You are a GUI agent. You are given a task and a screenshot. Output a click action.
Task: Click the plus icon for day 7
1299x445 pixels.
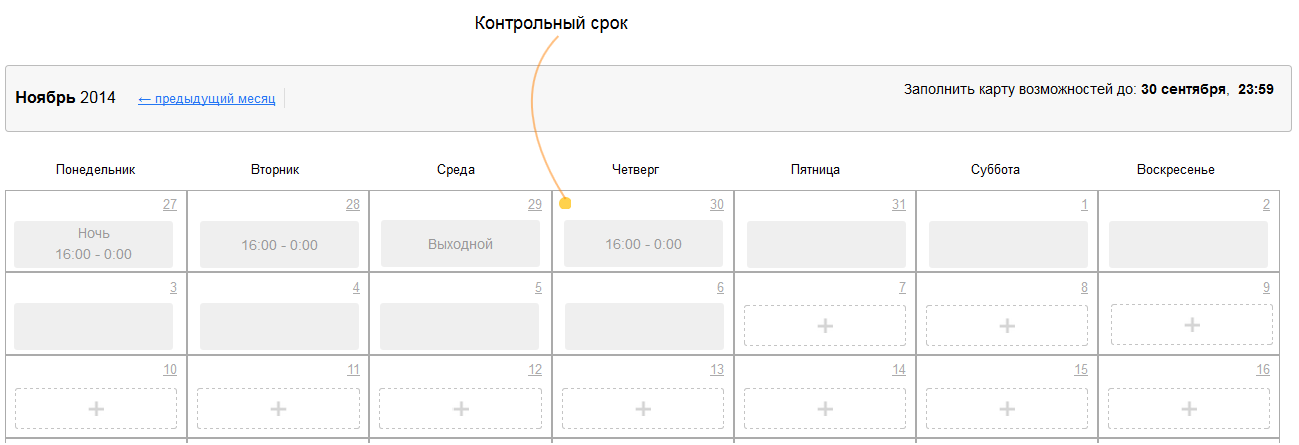coord(825,326)
